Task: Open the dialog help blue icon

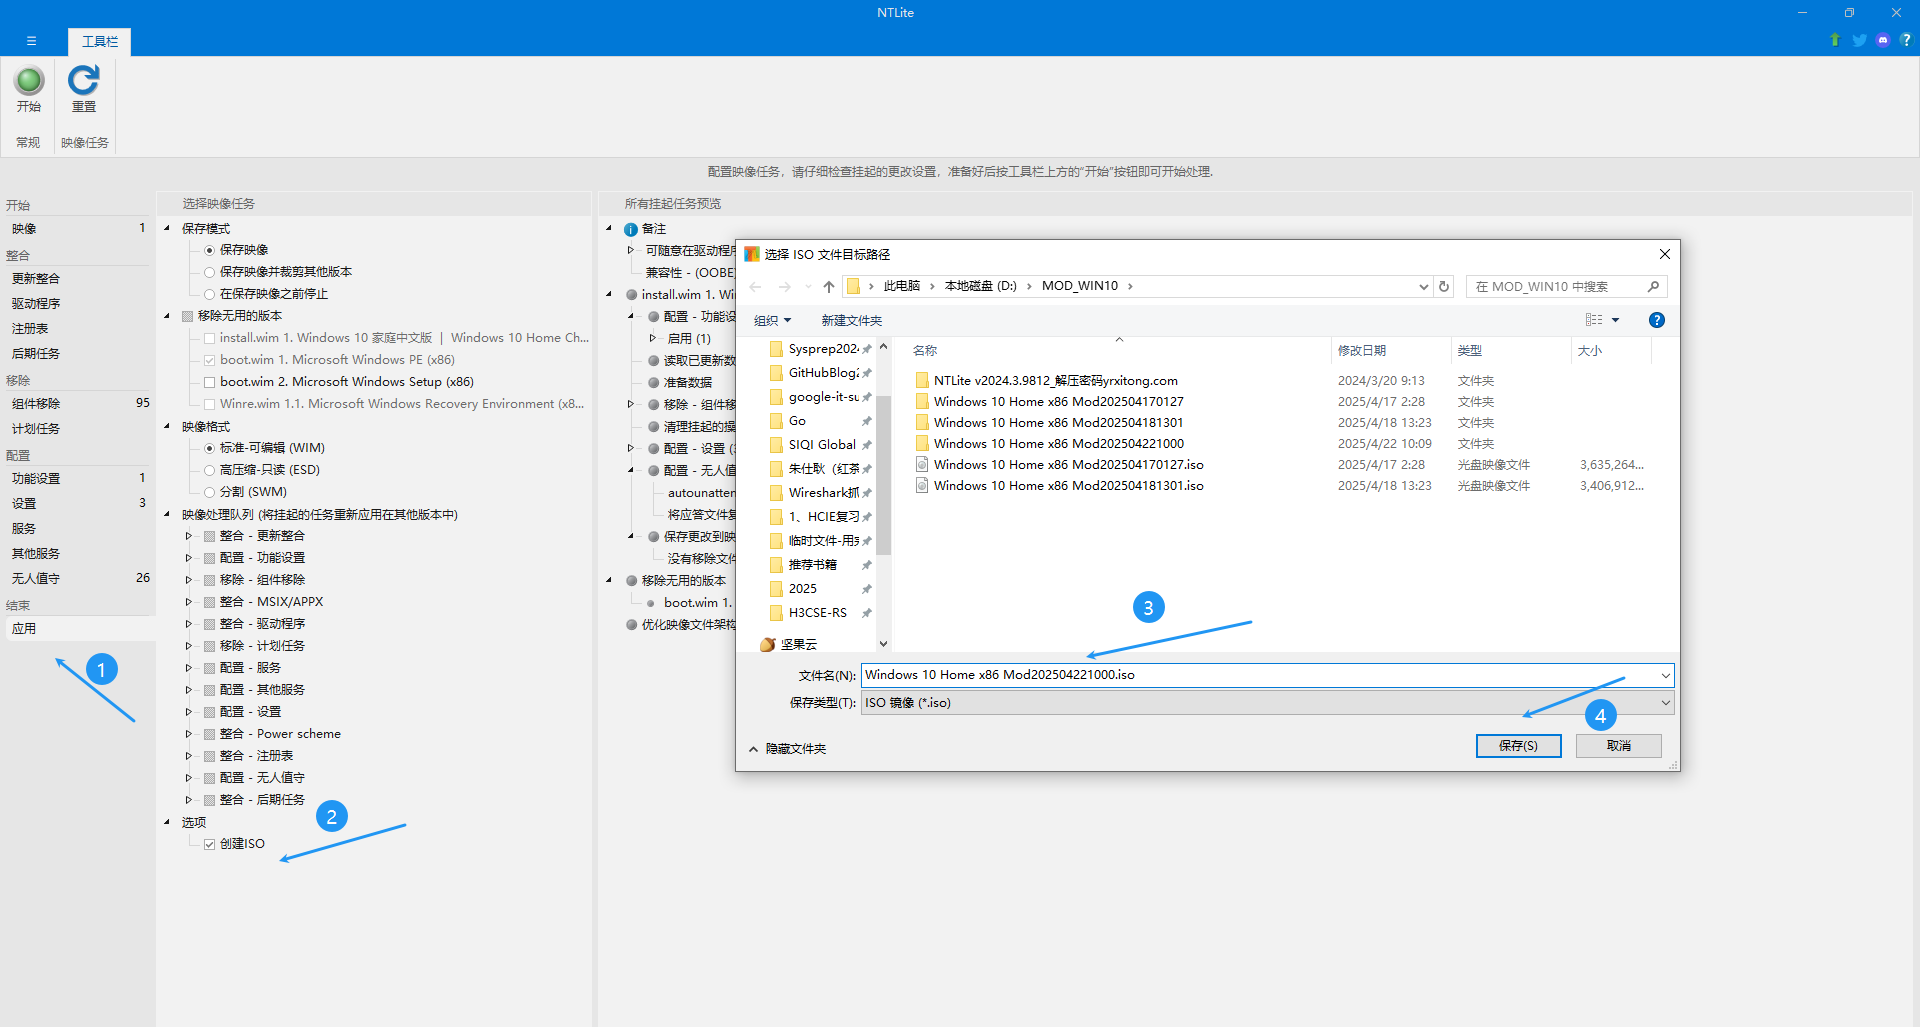Action: (x=1657, y=320)
